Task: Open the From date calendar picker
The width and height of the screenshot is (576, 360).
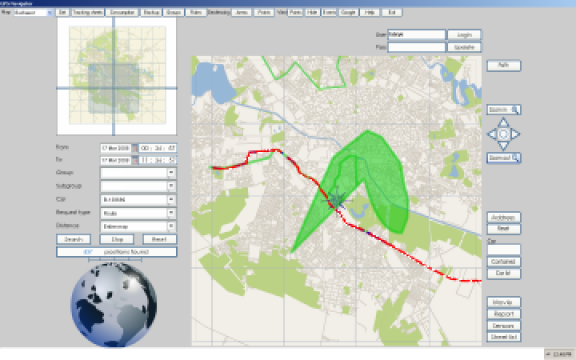Action: point(135,148)
